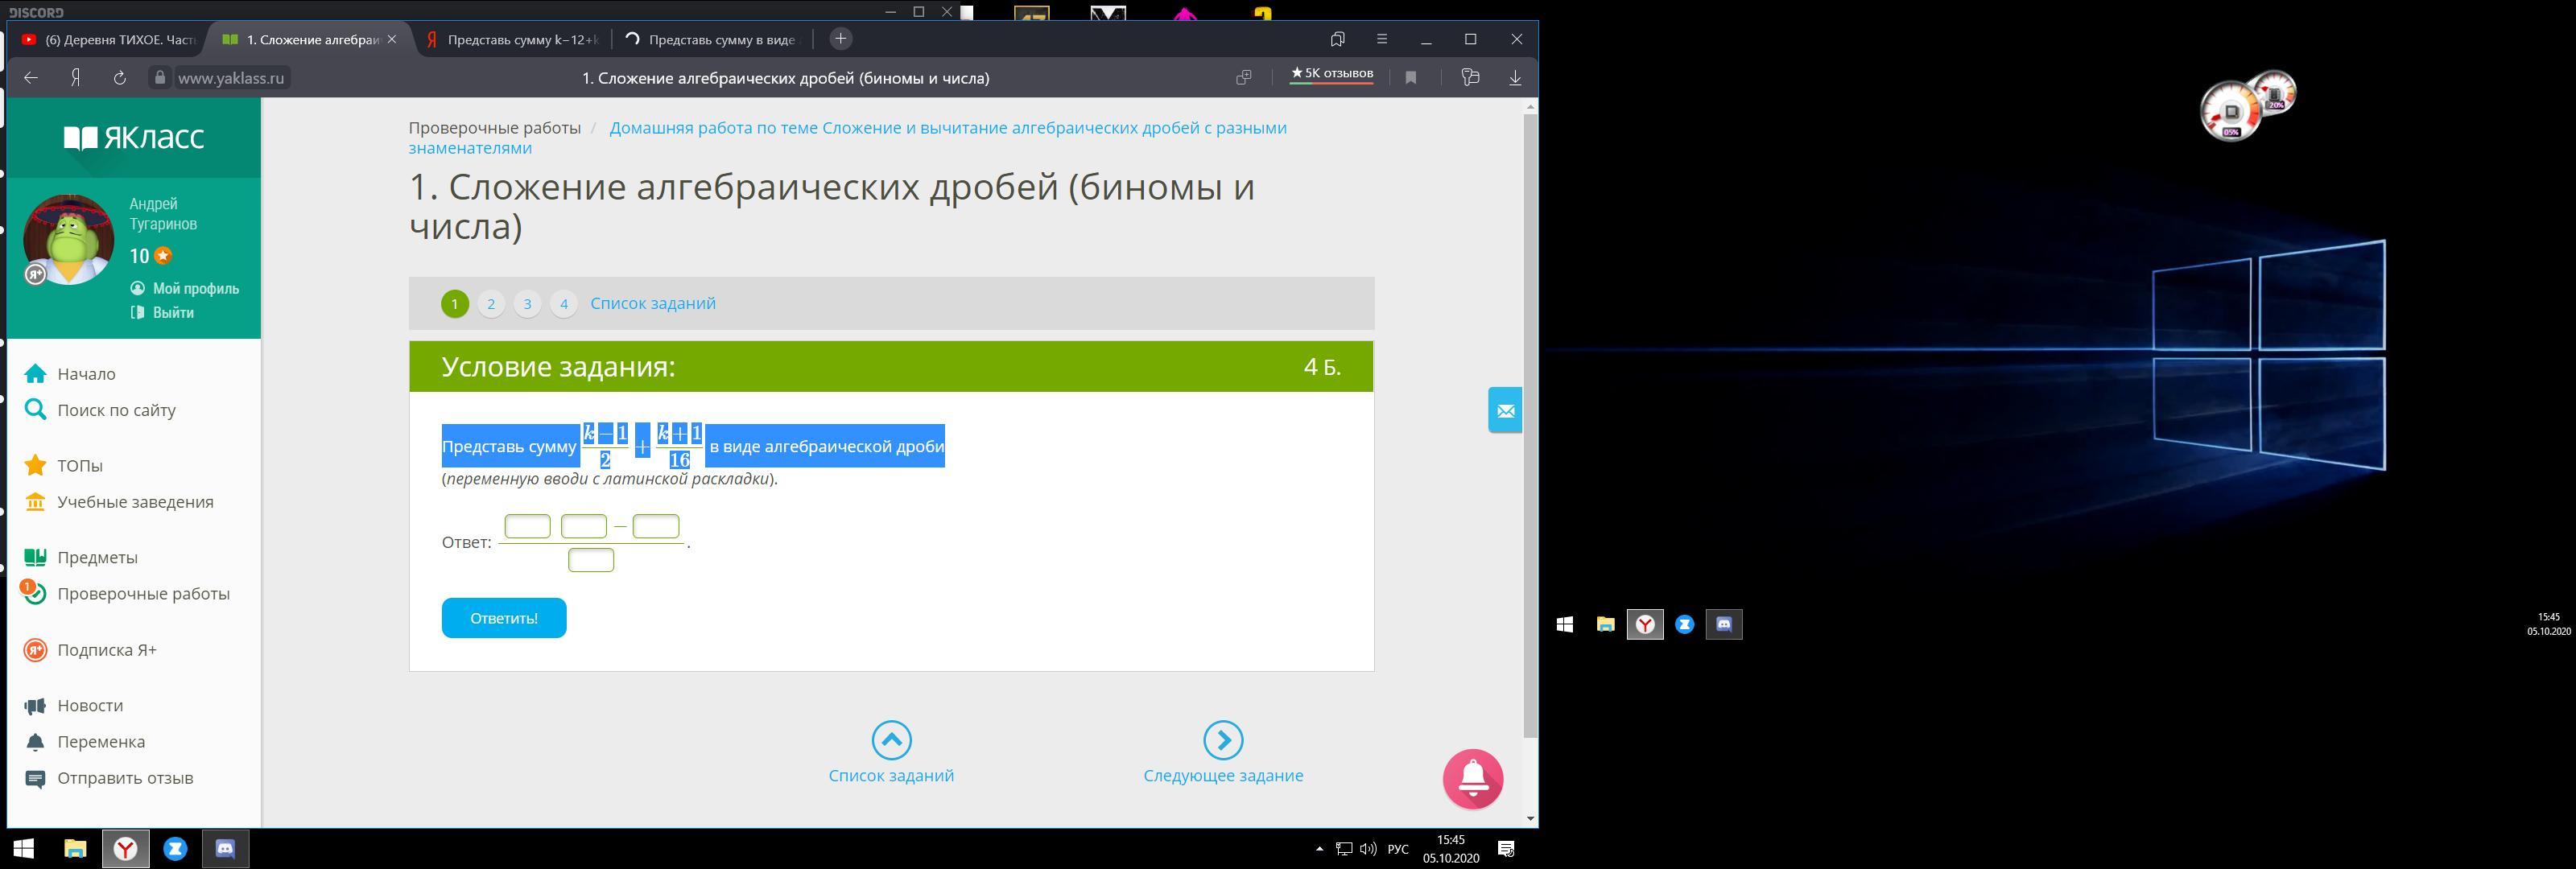Click the denominator answer input field
Image resolution: width=2576 pixels, height=869 pixels.
click(591, 560)
